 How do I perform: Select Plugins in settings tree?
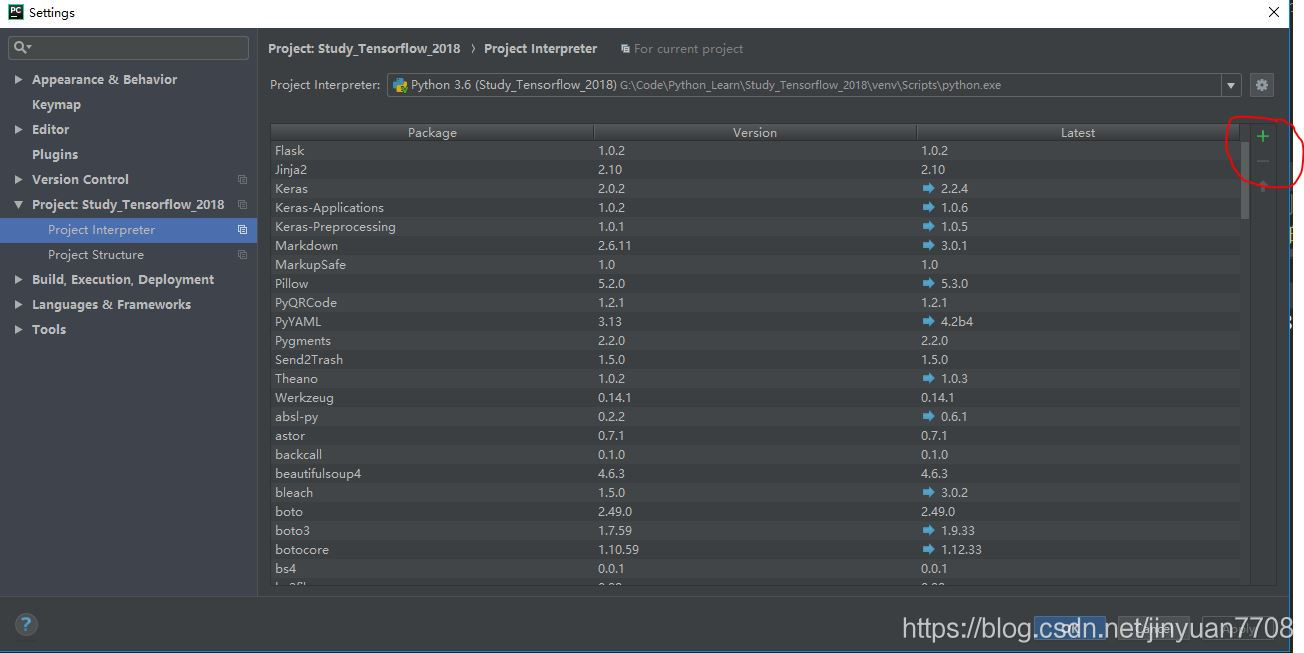tap(55, 154)
